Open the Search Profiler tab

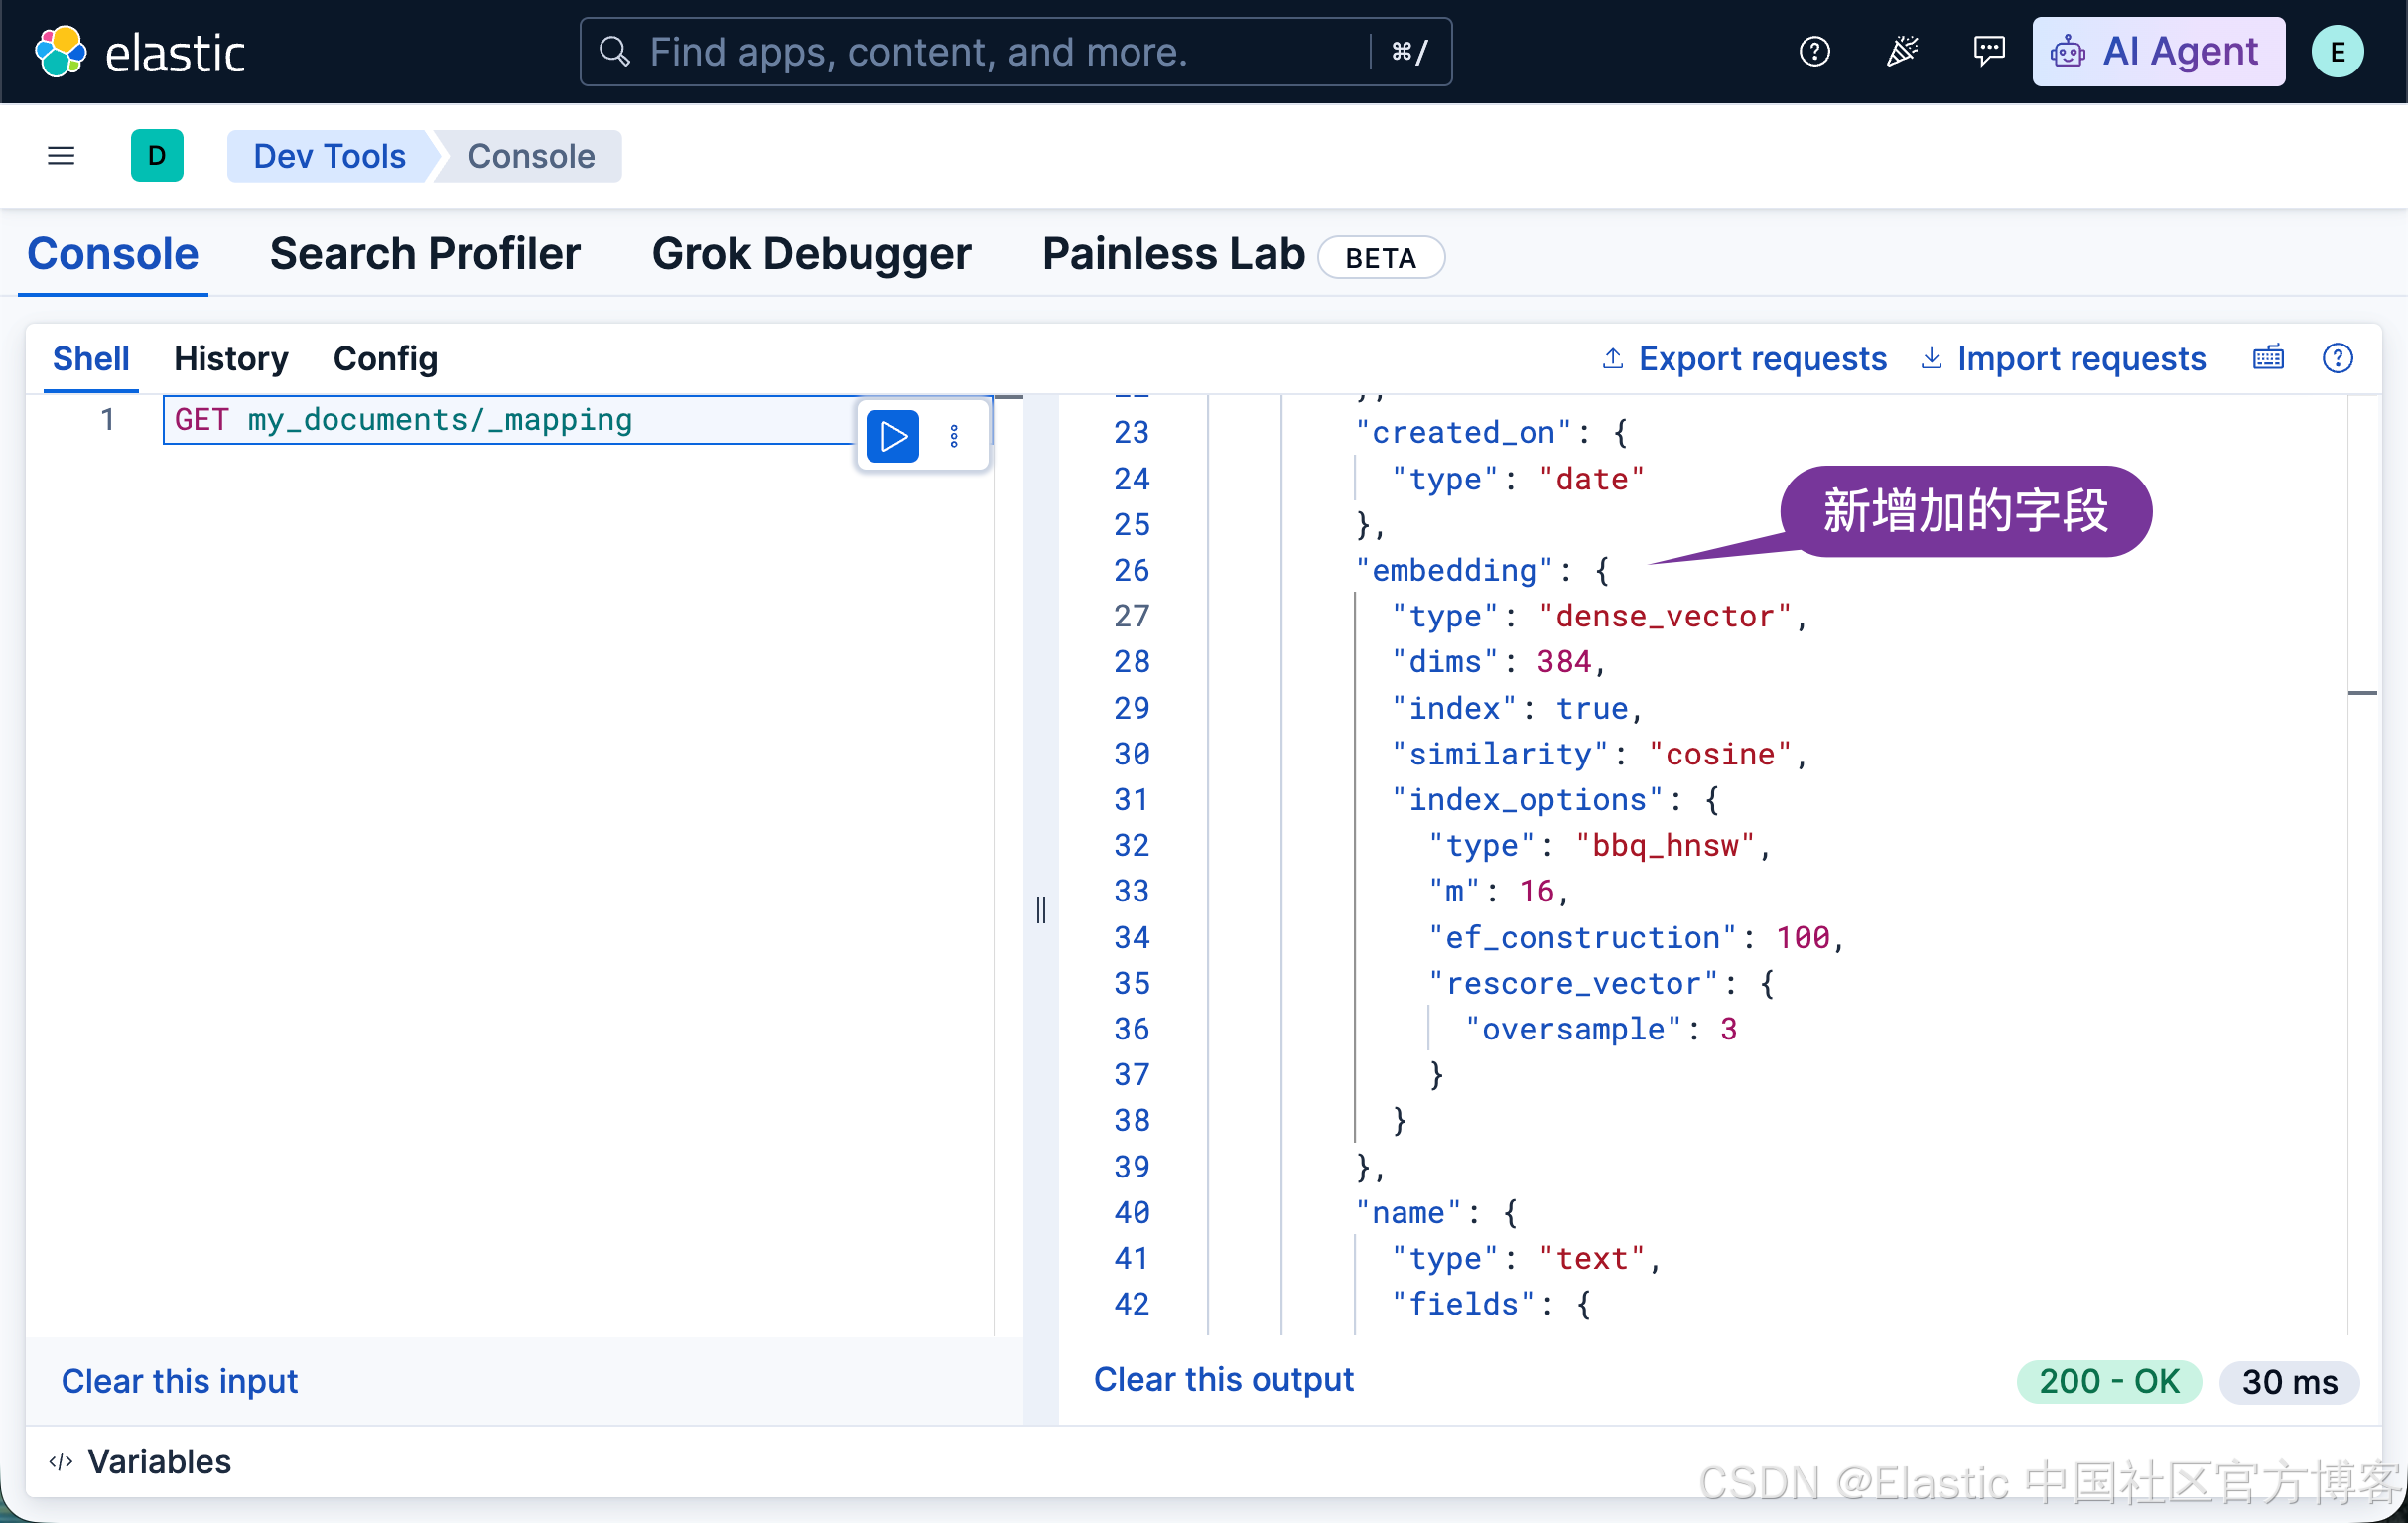click(x=425, y=254)
